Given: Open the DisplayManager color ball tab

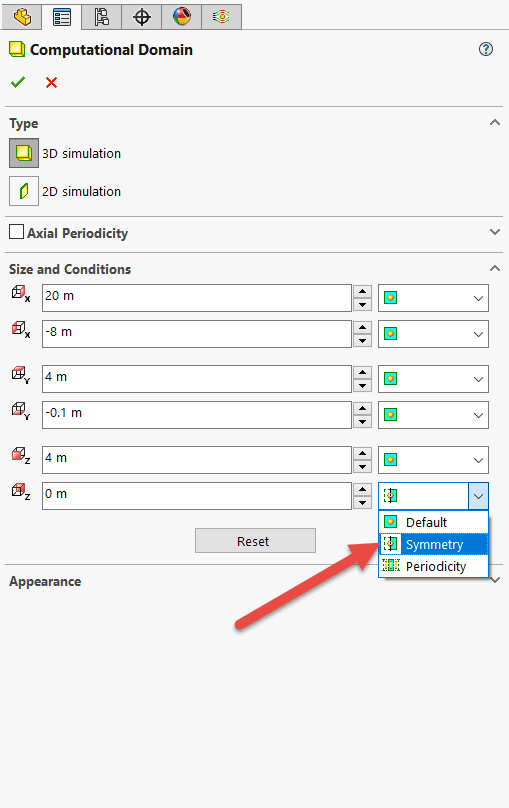Looking at the screenshot, I should point(181,18).
